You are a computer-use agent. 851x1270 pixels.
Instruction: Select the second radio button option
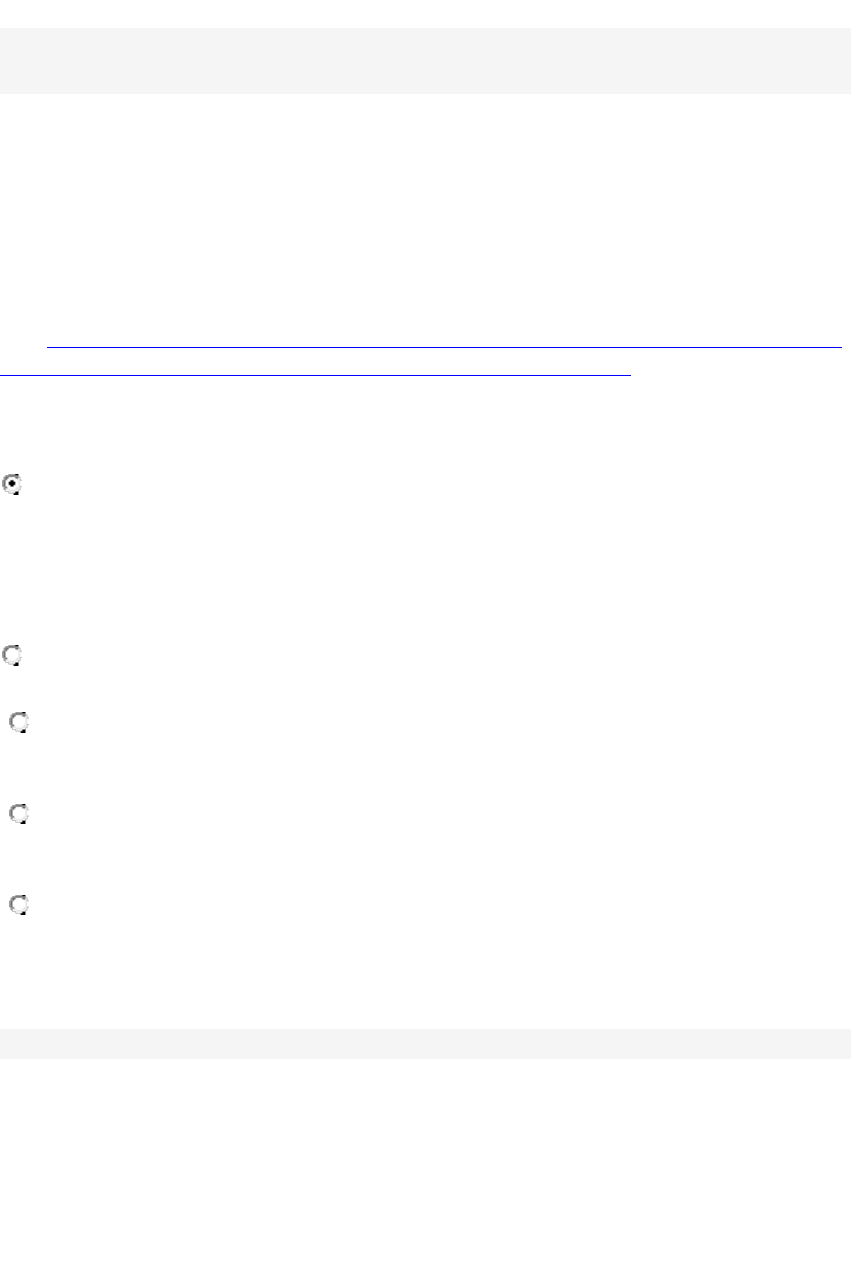click(14, 656)
